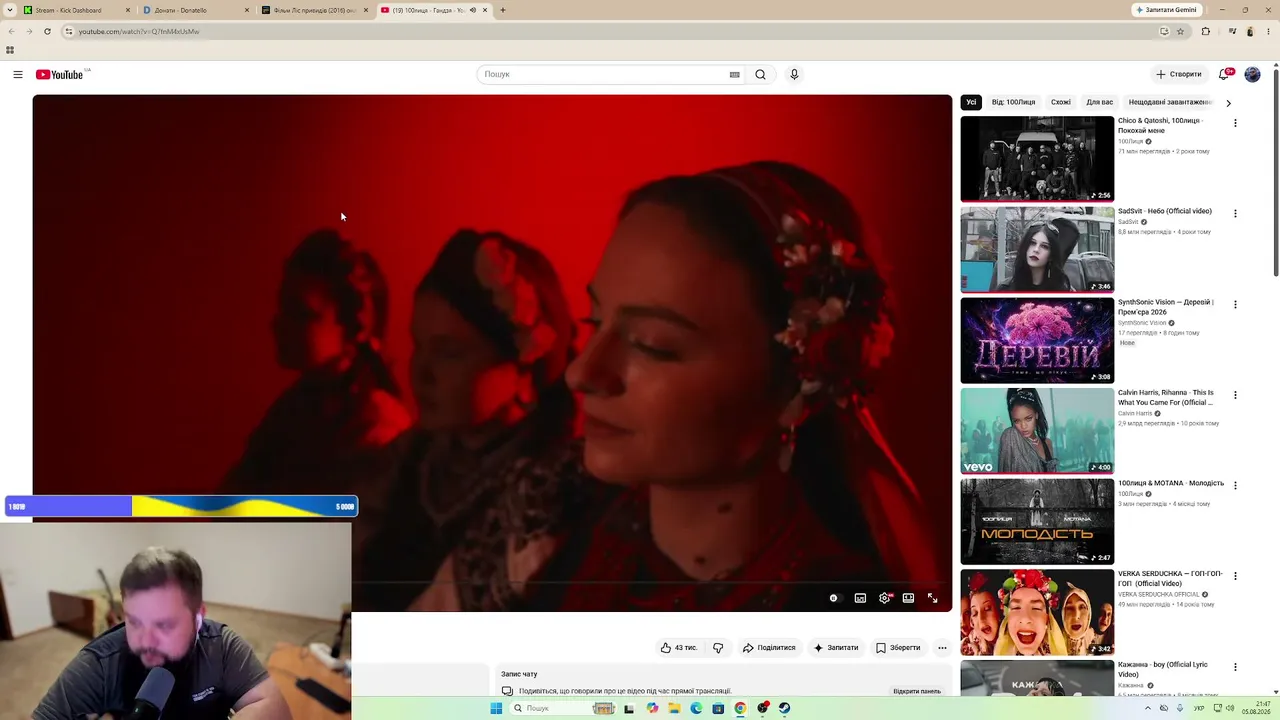This screenshot has height=720, width=1280.
Task: Open the YouTube guide hamburger menu
Action: click(18, 74)
